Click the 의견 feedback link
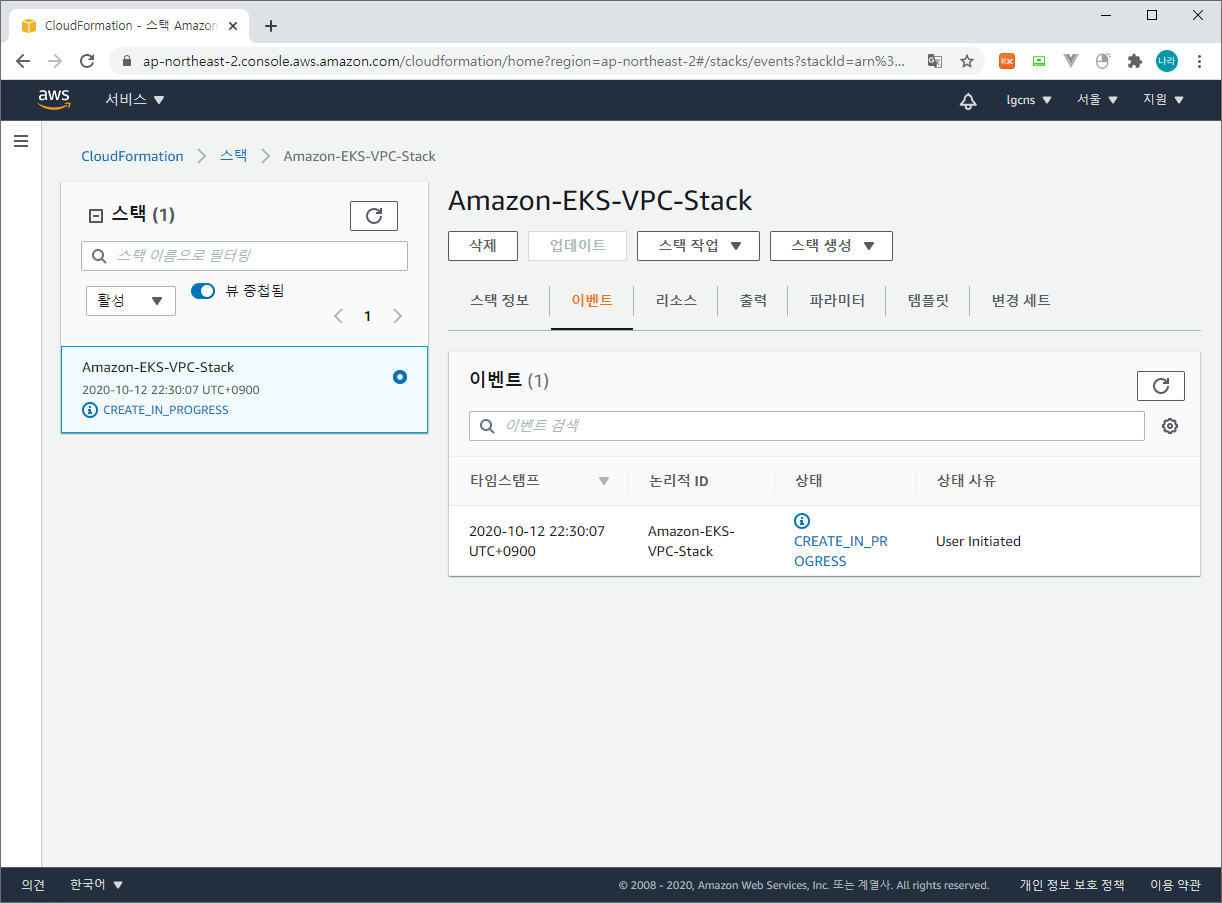Viewport: 1222px width, 903px height. coord(33,885)
